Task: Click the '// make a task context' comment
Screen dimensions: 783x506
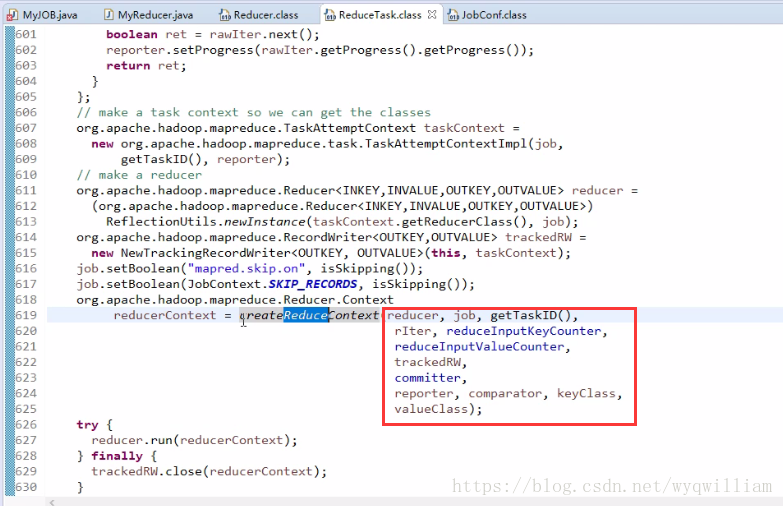Action: [x=254, y=112]
